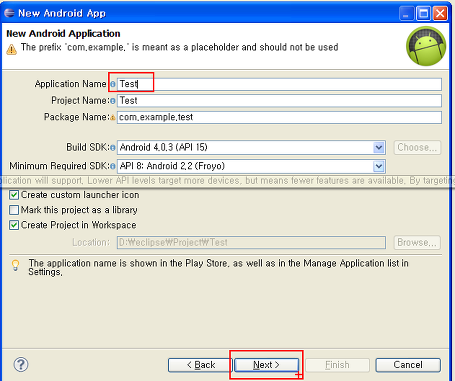
Task: Click the Cancel button
Action: click(408, 365)
